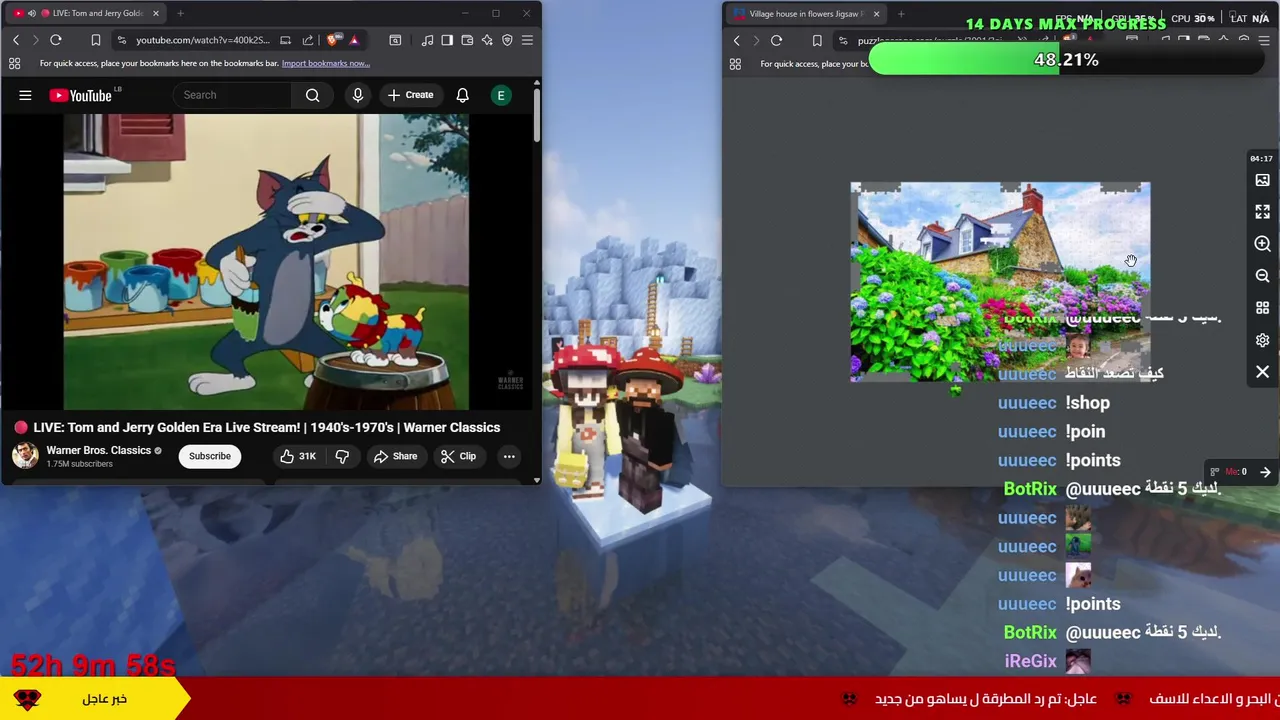Open the site settings icon beside the puzzle URL
The image size is (1280, 720).
(843, 41)
